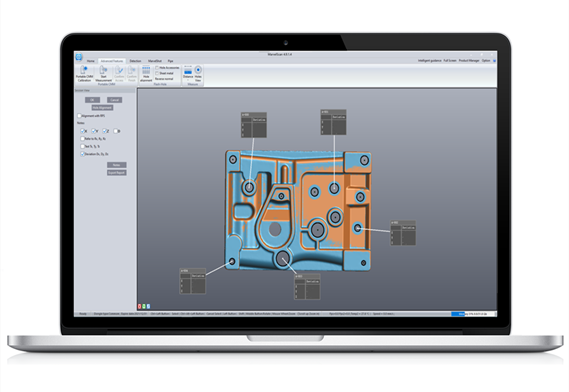Click the hole in the part's top-left corner
Viewport: 569px width, 392px height.
233,159
